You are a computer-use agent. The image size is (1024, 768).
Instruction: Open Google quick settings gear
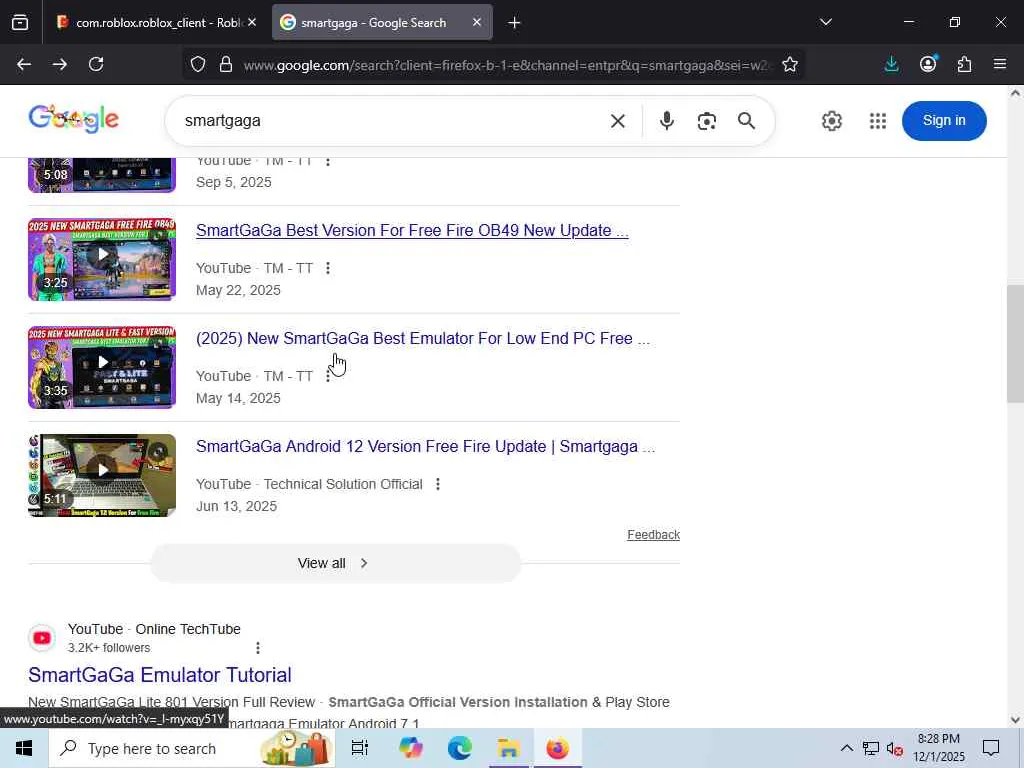click(x=831, y=121)
